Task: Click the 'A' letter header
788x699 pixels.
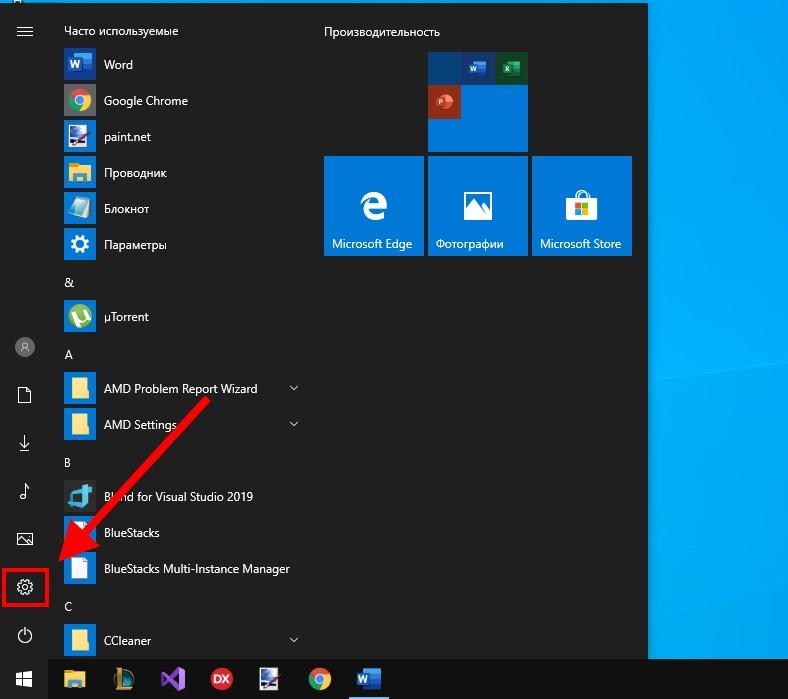Action: click(x=69, y=355)
